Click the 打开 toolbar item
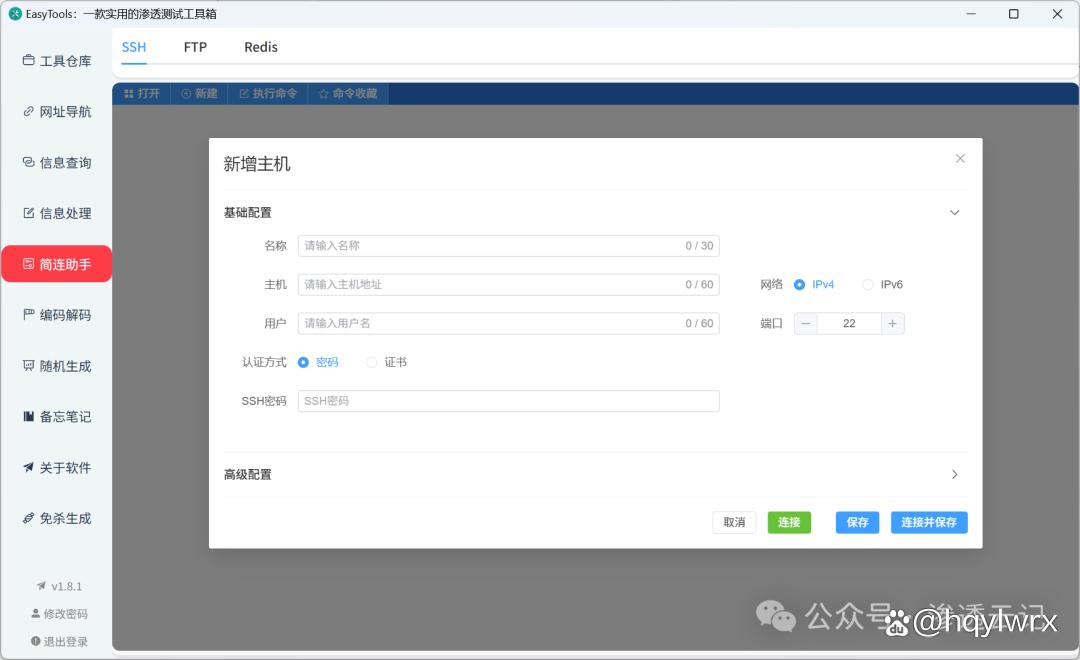The height and width of the screenshot is (660, 1080). click(x=142, y=93)
